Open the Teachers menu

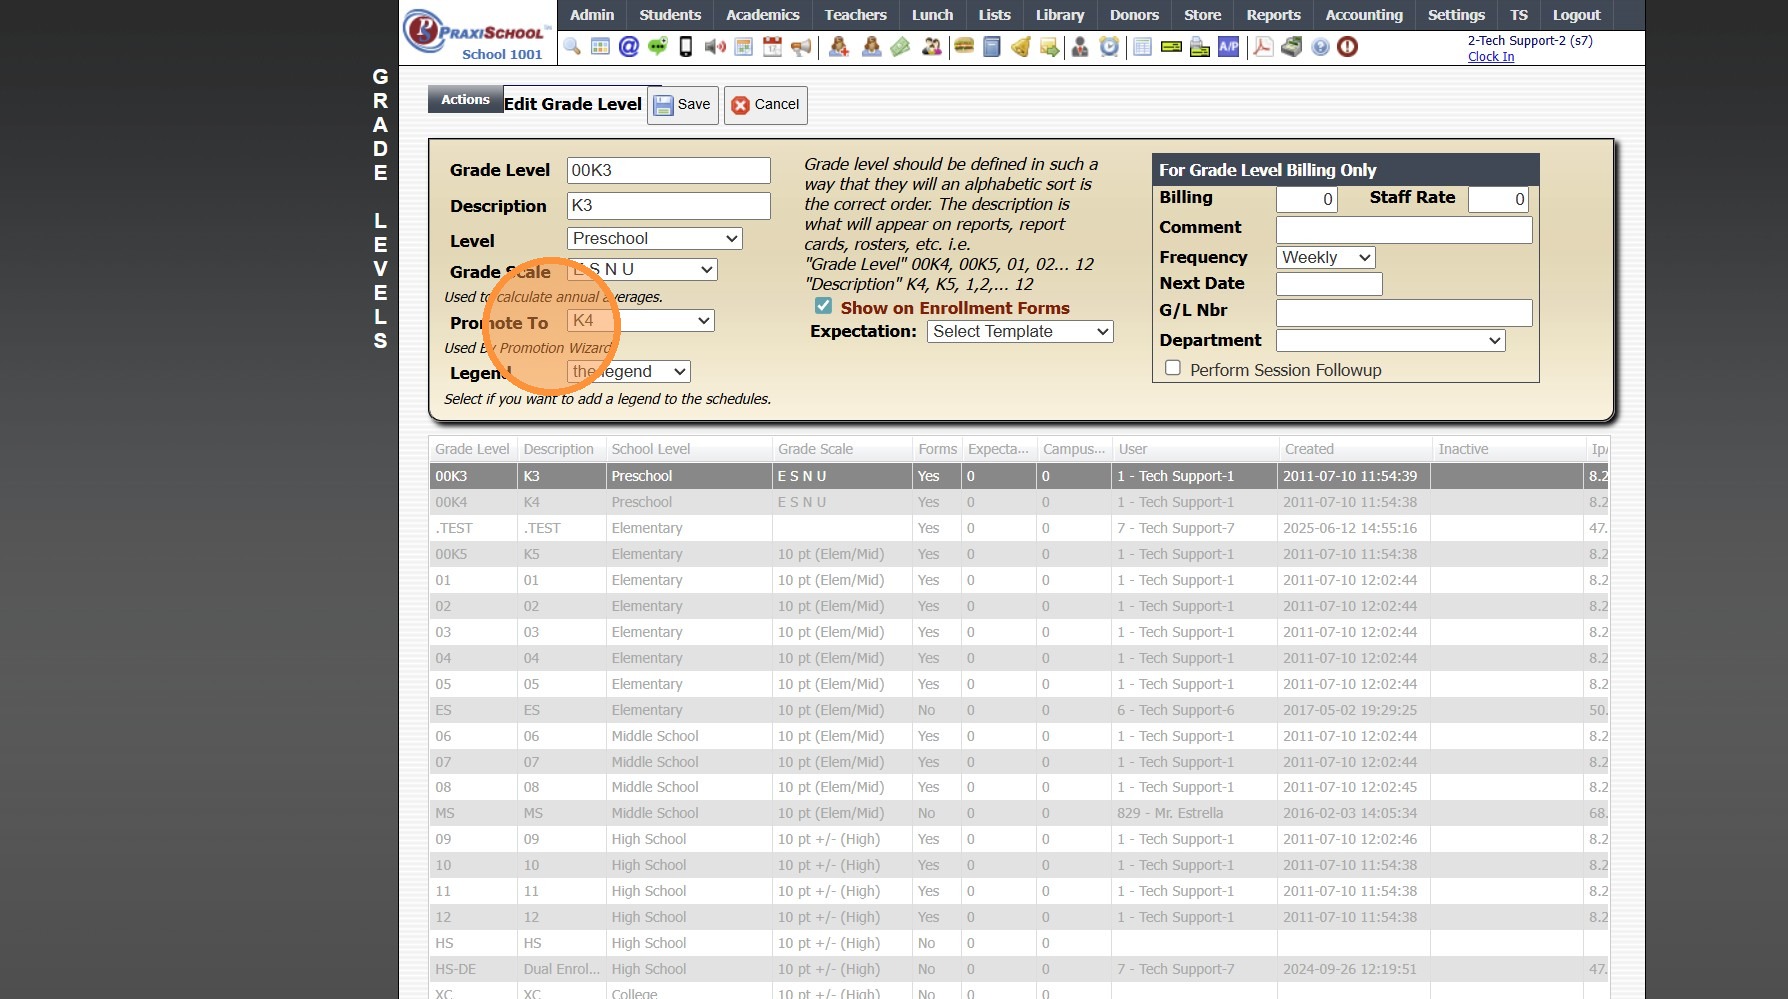(856, 15)
